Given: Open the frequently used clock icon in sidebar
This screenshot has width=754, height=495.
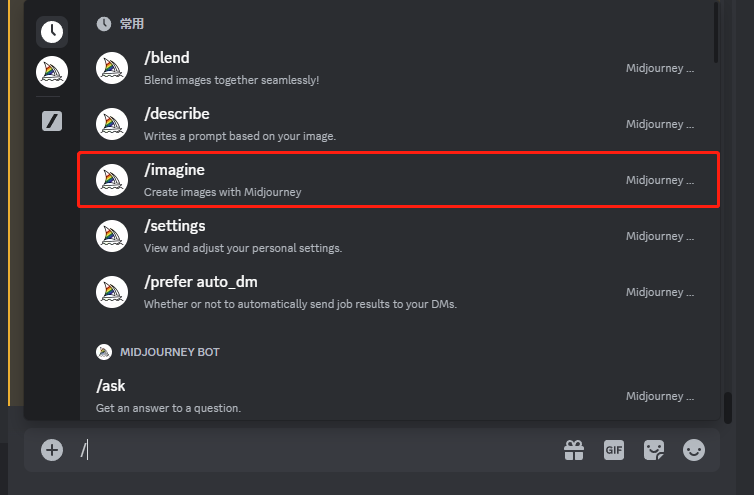Looking at the screenshot, I should click(x=52, y=32).
